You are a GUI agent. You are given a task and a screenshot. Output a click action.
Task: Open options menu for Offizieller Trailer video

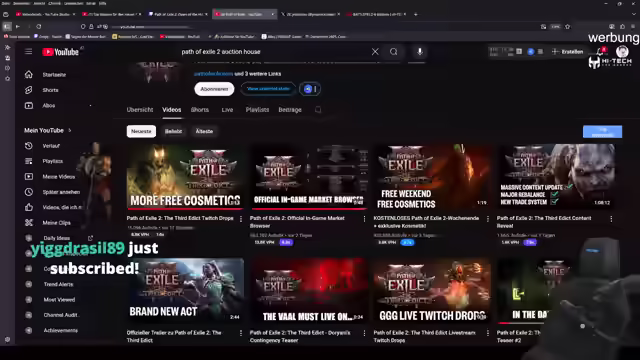pos(241,333)
